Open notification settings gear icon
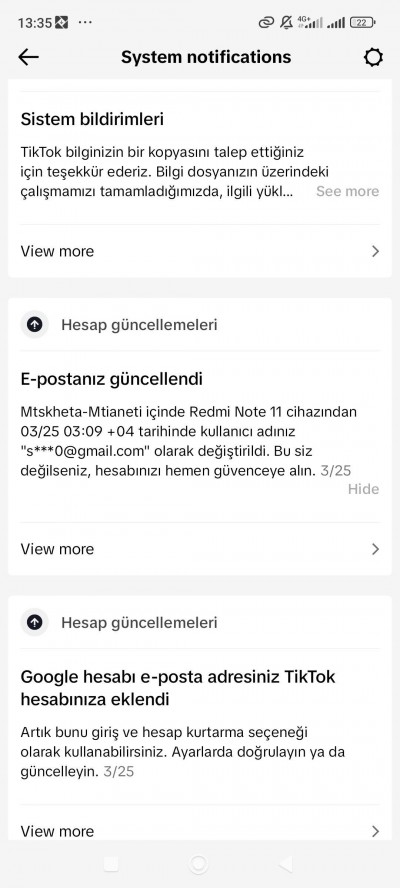 pos(373,57)
